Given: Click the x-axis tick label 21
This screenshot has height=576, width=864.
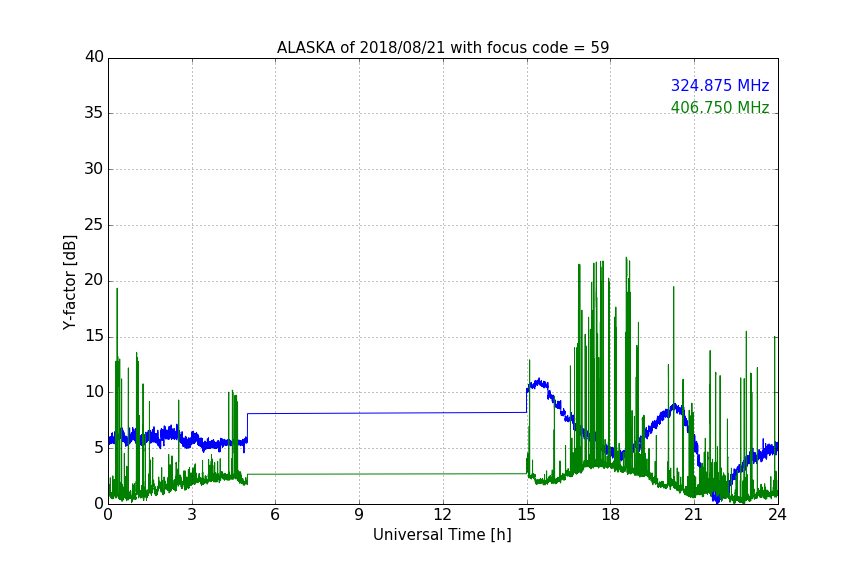Looking at the screenshot, I should pyautogui.click(x=694, y=515).
